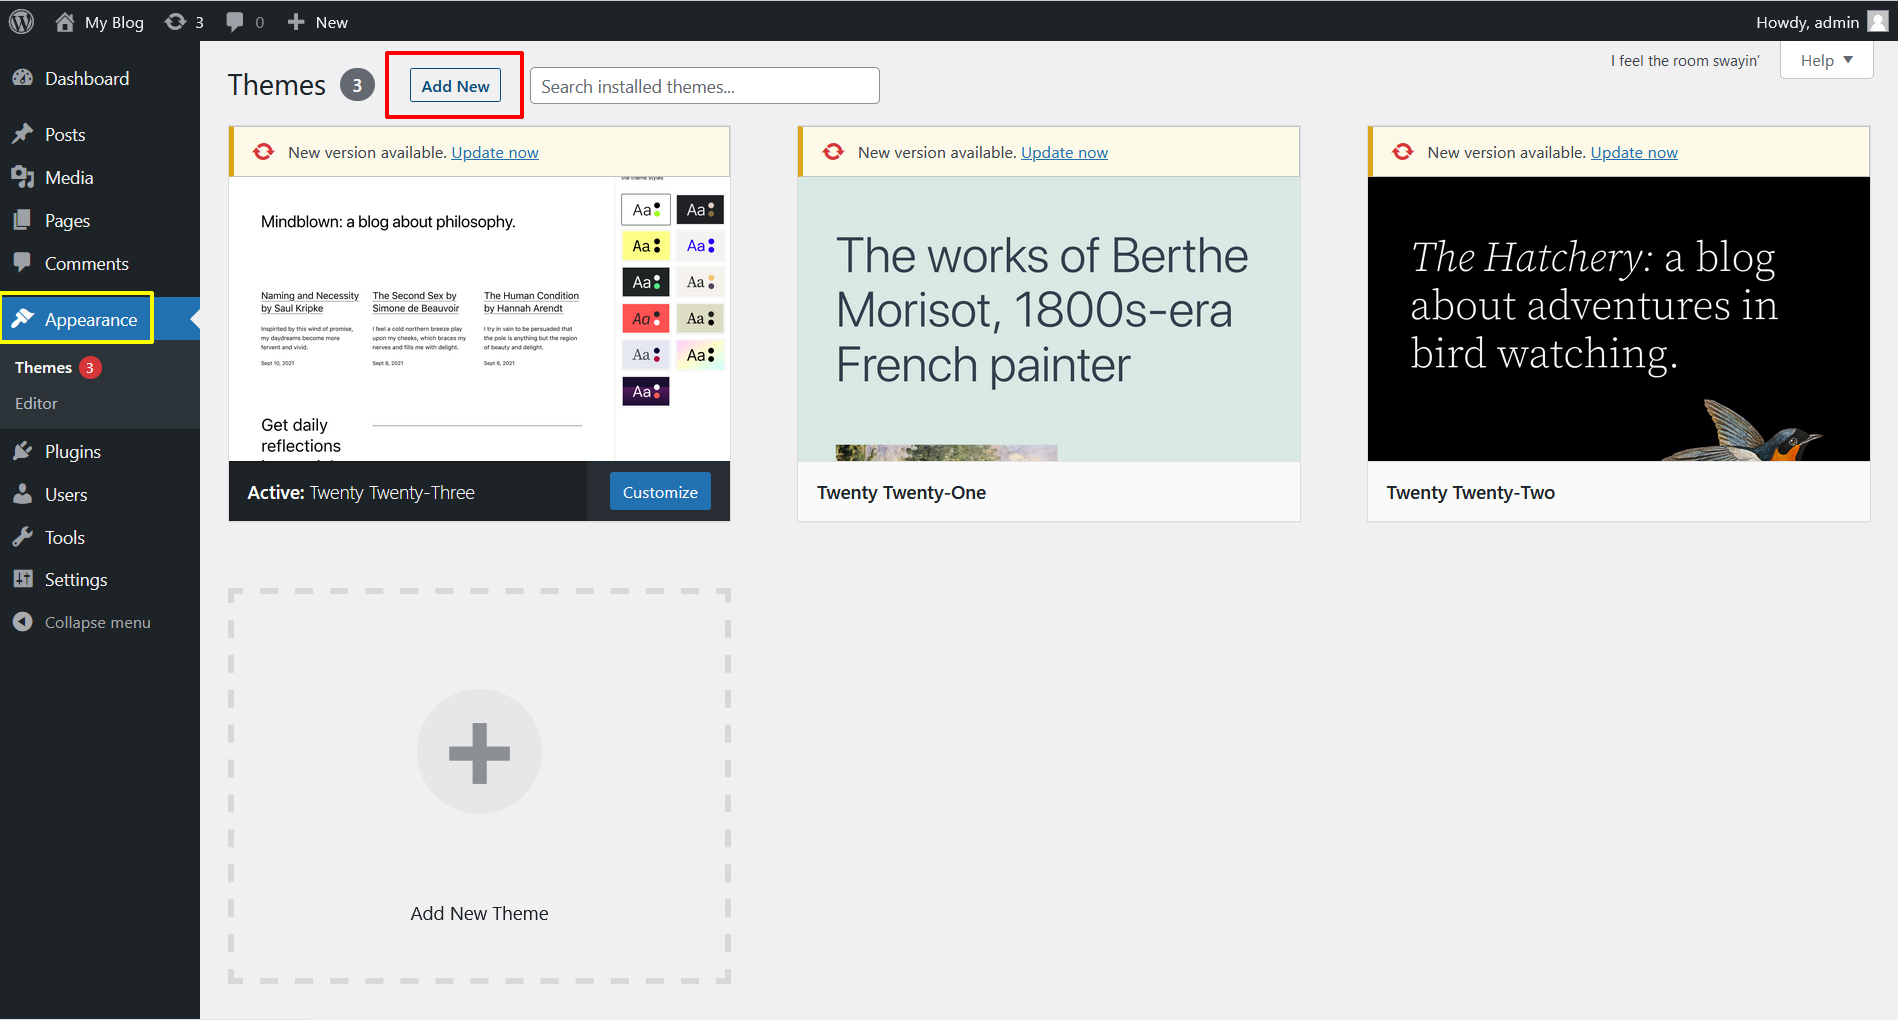Open the New content menu
Viewport: 1898px width, 1020px height.
318,22
